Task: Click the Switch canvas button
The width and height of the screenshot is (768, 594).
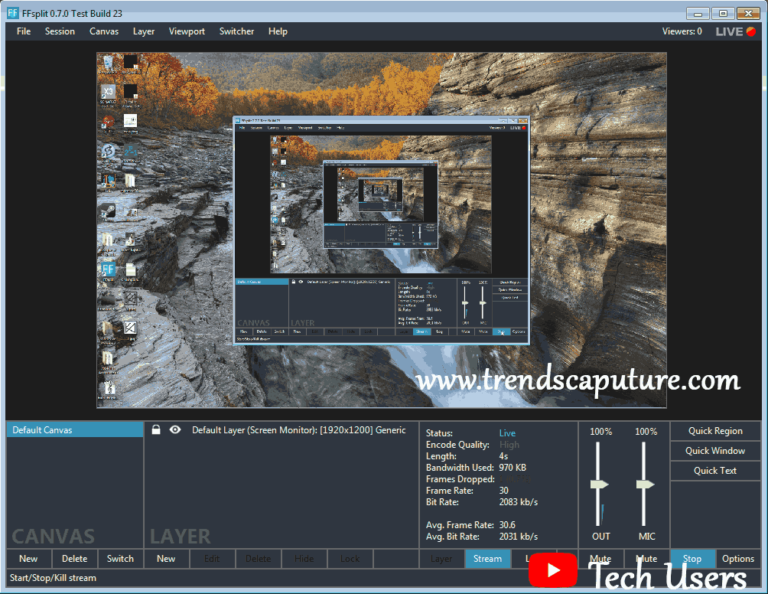Action: 120,559
